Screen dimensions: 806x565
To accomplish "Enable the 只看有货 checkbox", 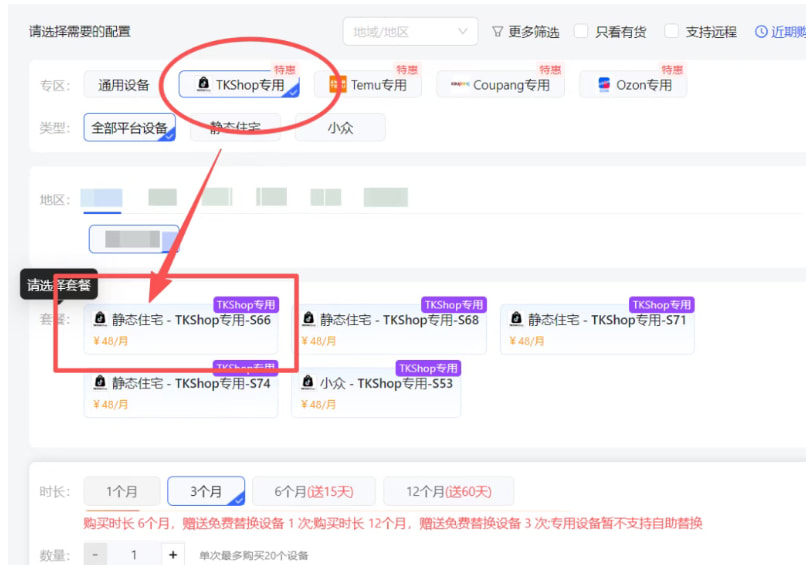I will [581, 31].
